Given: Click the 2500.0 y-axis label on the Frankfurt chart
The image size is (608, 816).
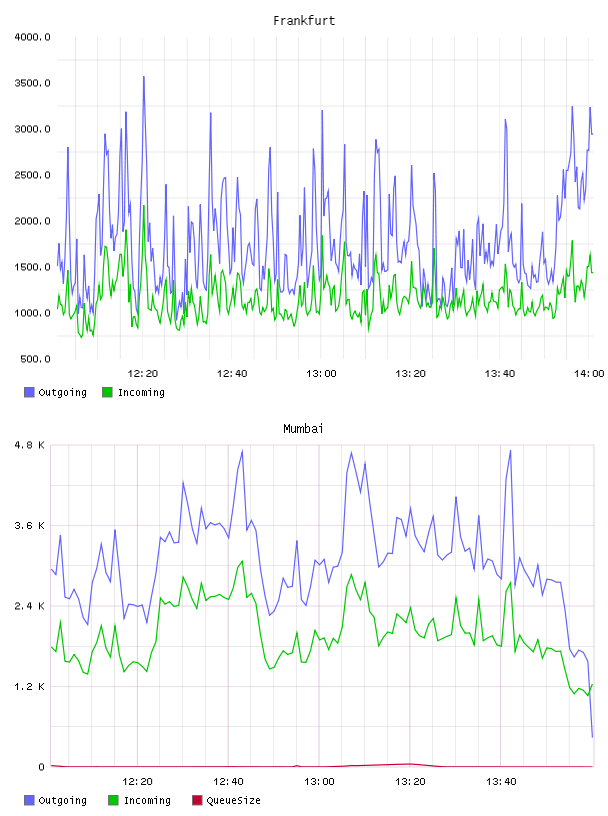Looking at the screenshot, I should [x=32, y=175].
